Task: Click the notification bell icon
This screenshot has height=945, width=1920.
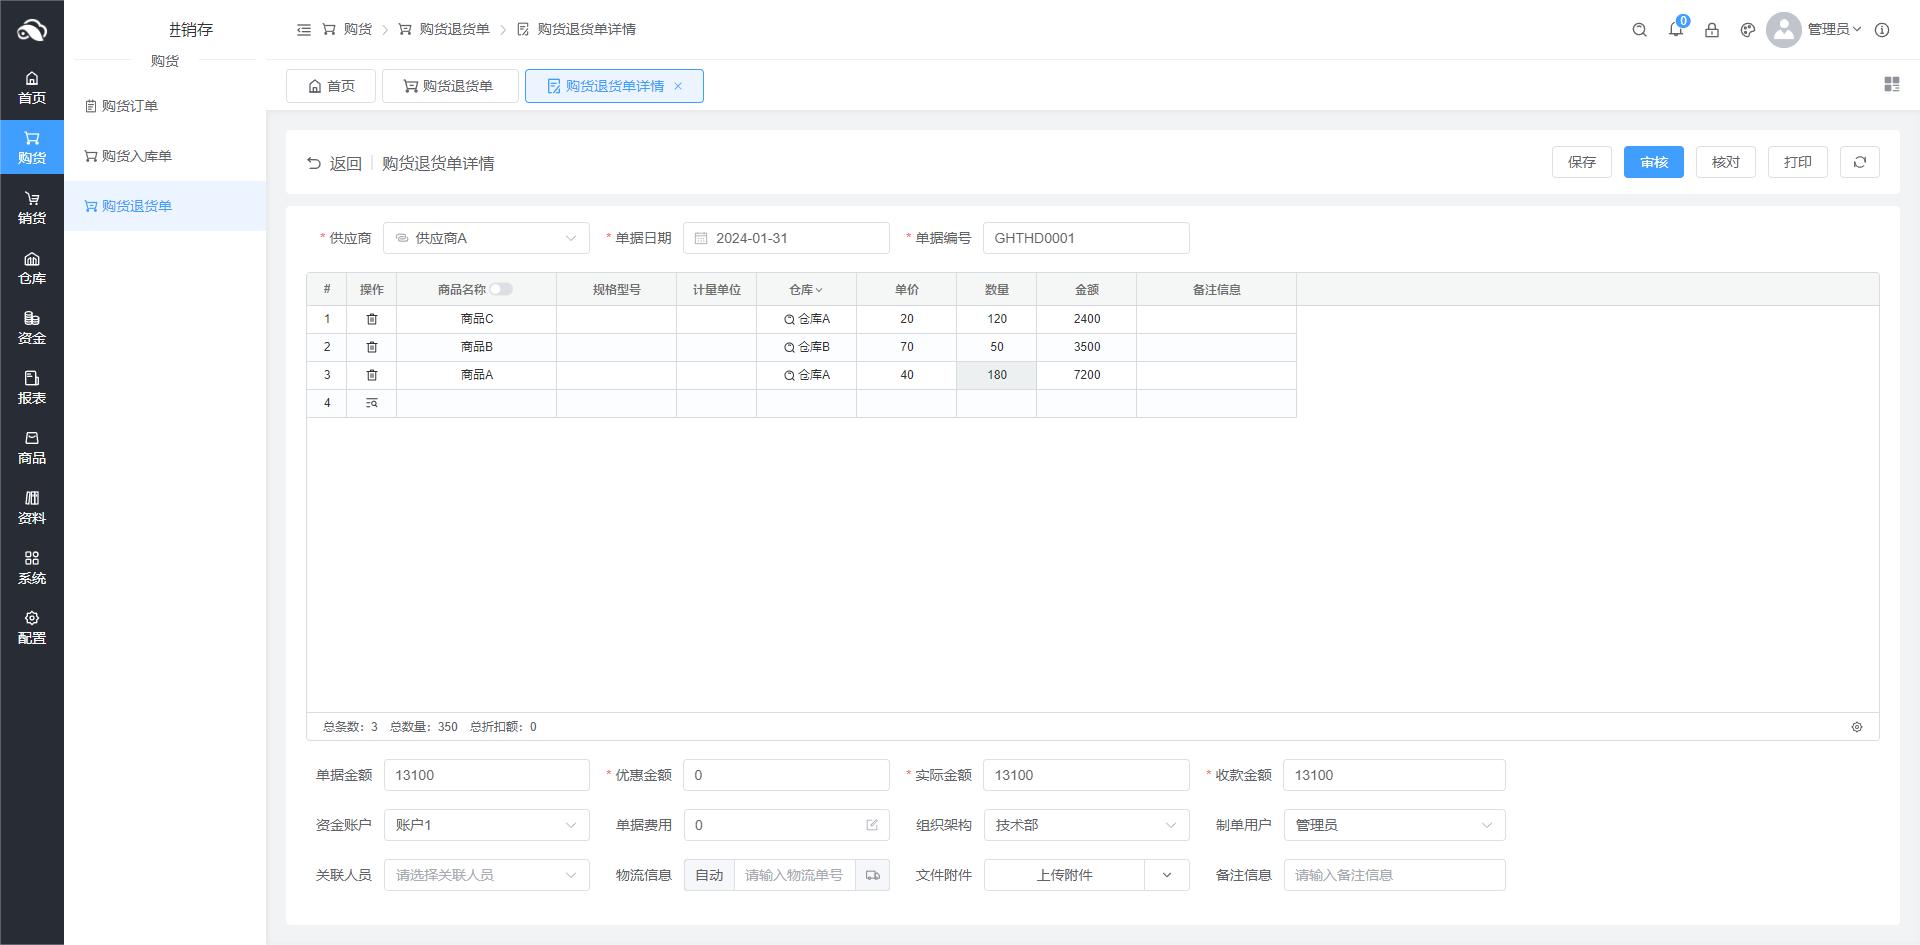Action: click(x=1675, y=30)
